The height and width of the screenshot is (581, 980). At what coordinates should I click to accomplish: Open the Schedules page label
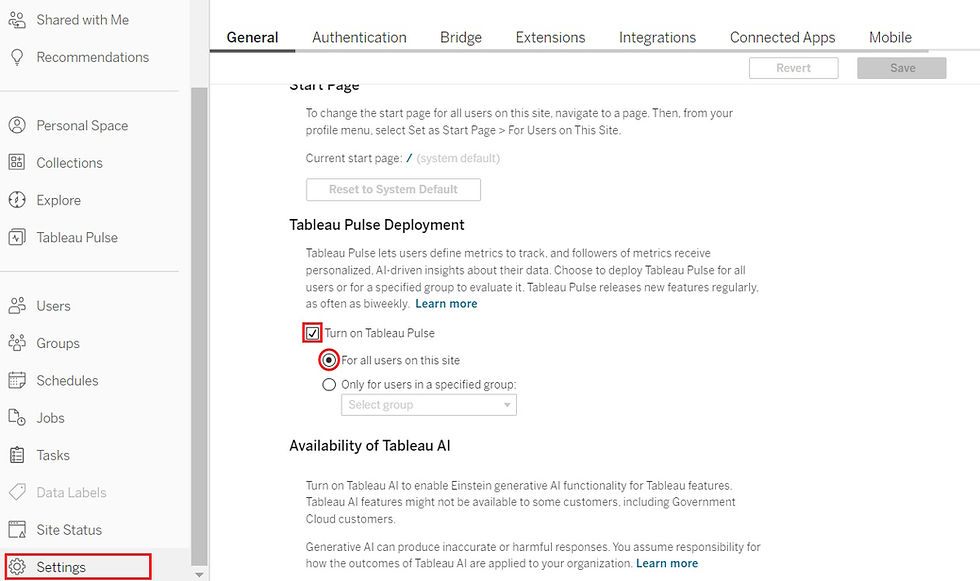click(x=68, y=380)
